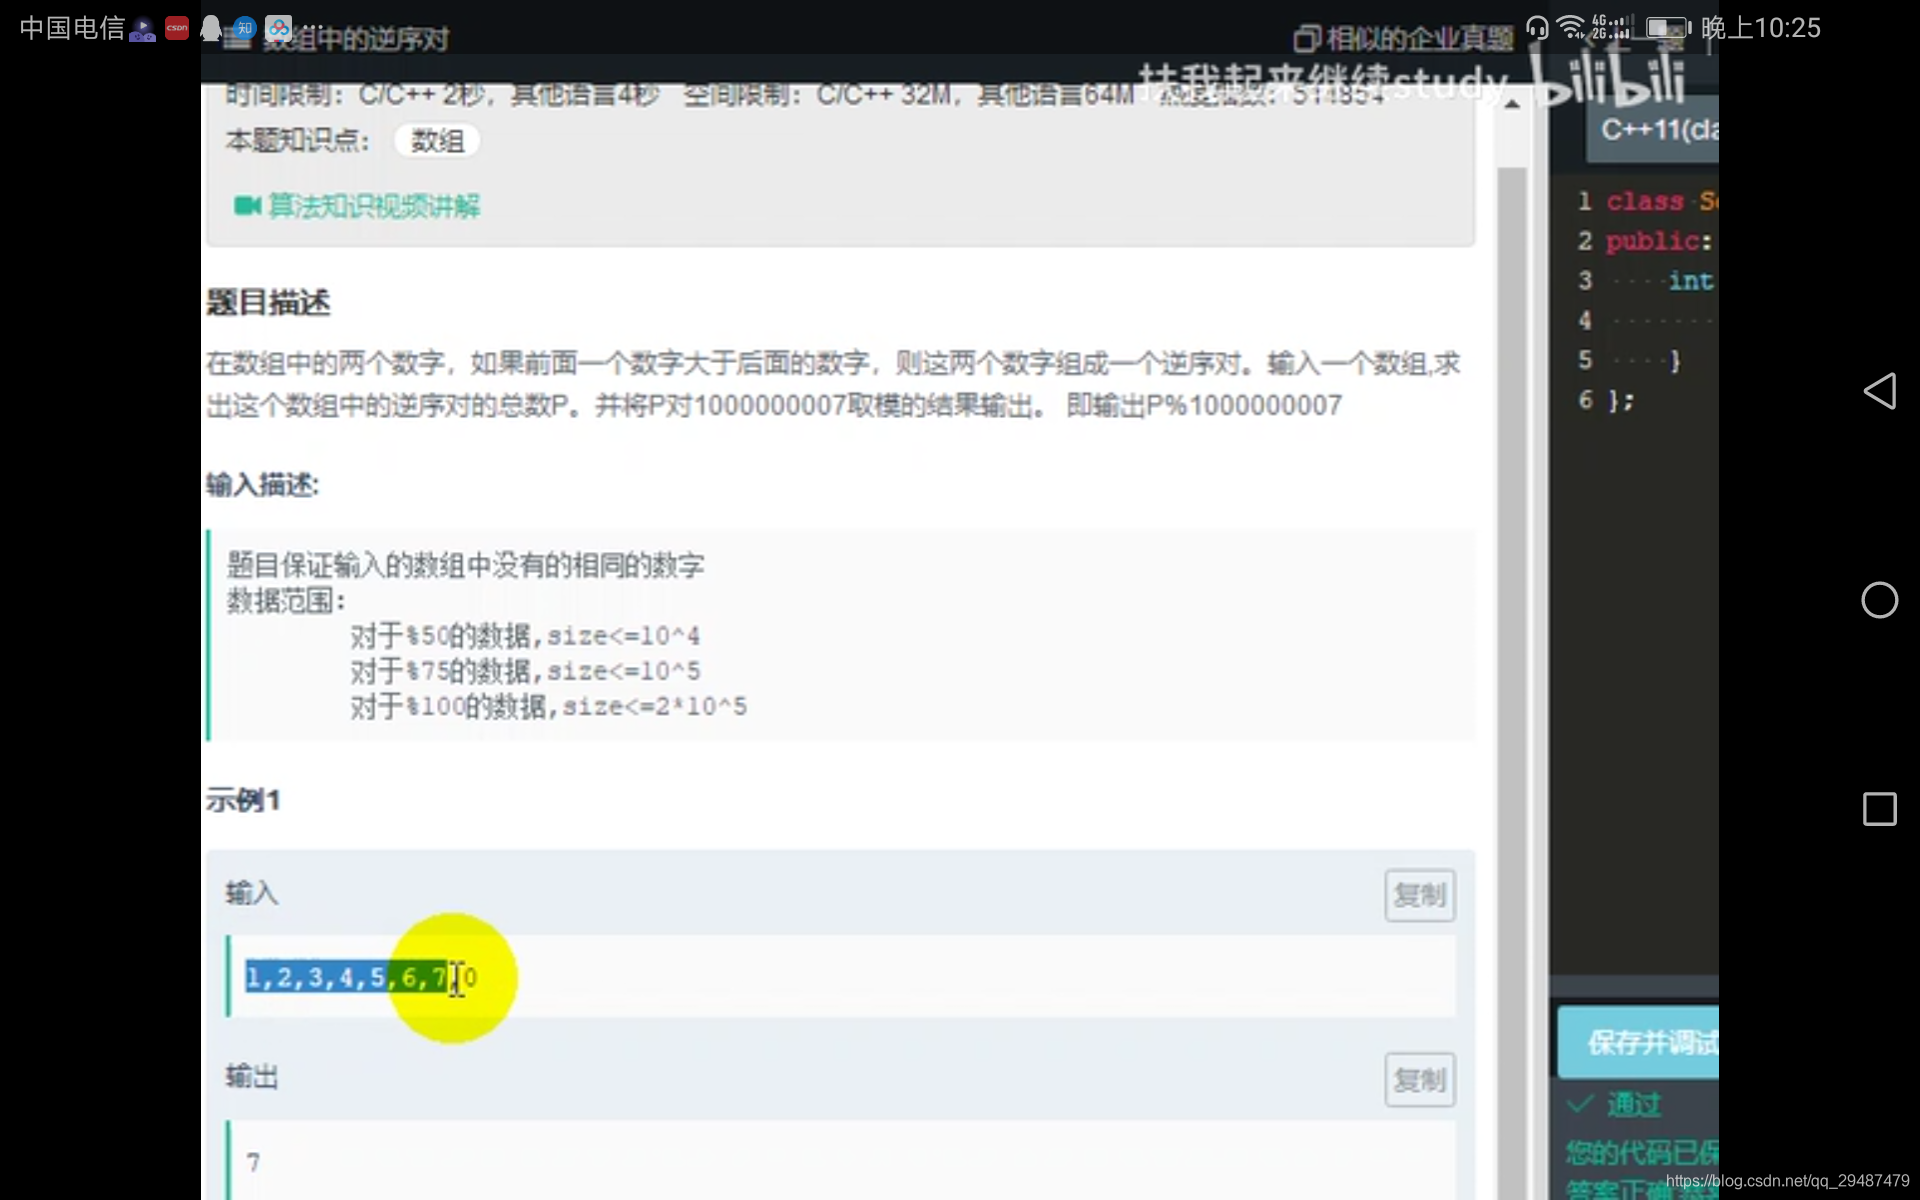This screenshot has width=1920, height=1200.
Task: Click the line 对于%75的数据,size<=10^5
Action: click(525, 671)
